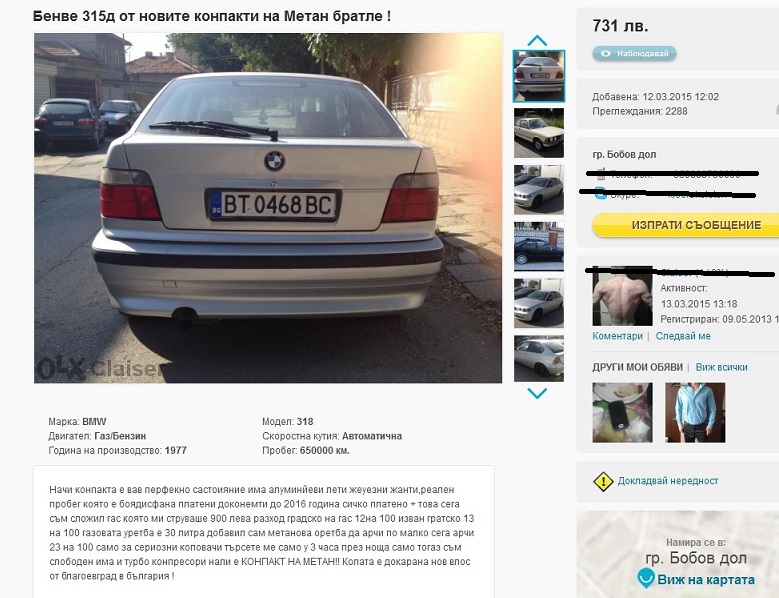Open the other listing with the phone photo

click(622, 412)
